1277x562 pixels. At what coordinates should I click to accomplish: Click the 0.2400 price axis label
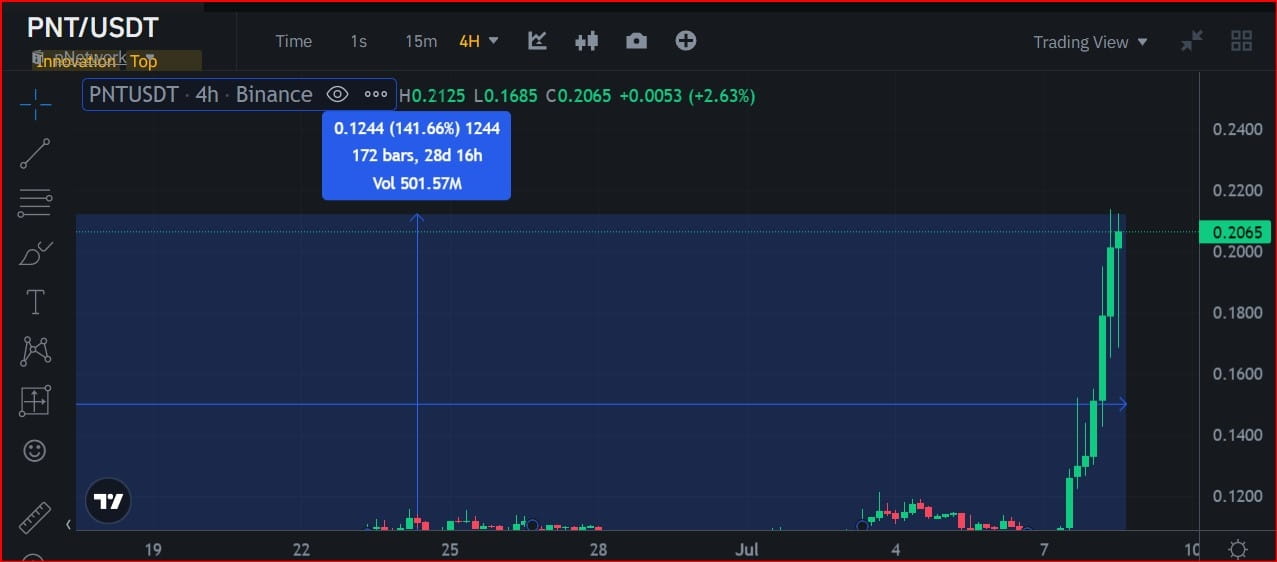coord(1237,129)
